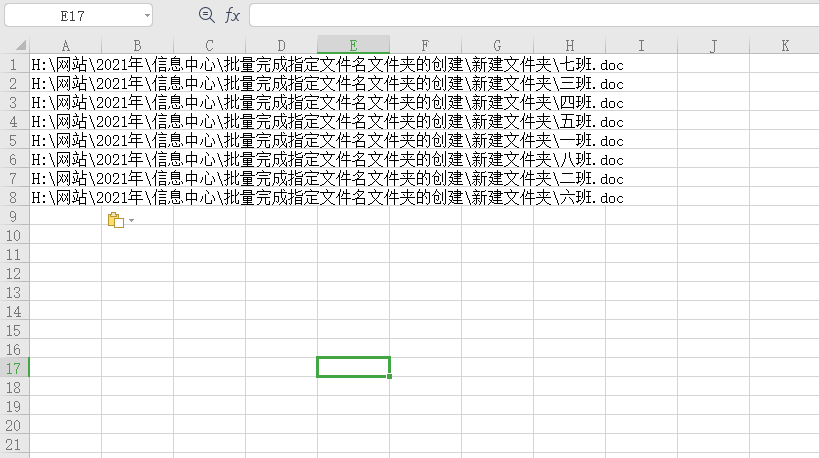Open the fx insert function dialog
The width and height of the screenshot is (819, 458).
[232, 15]
